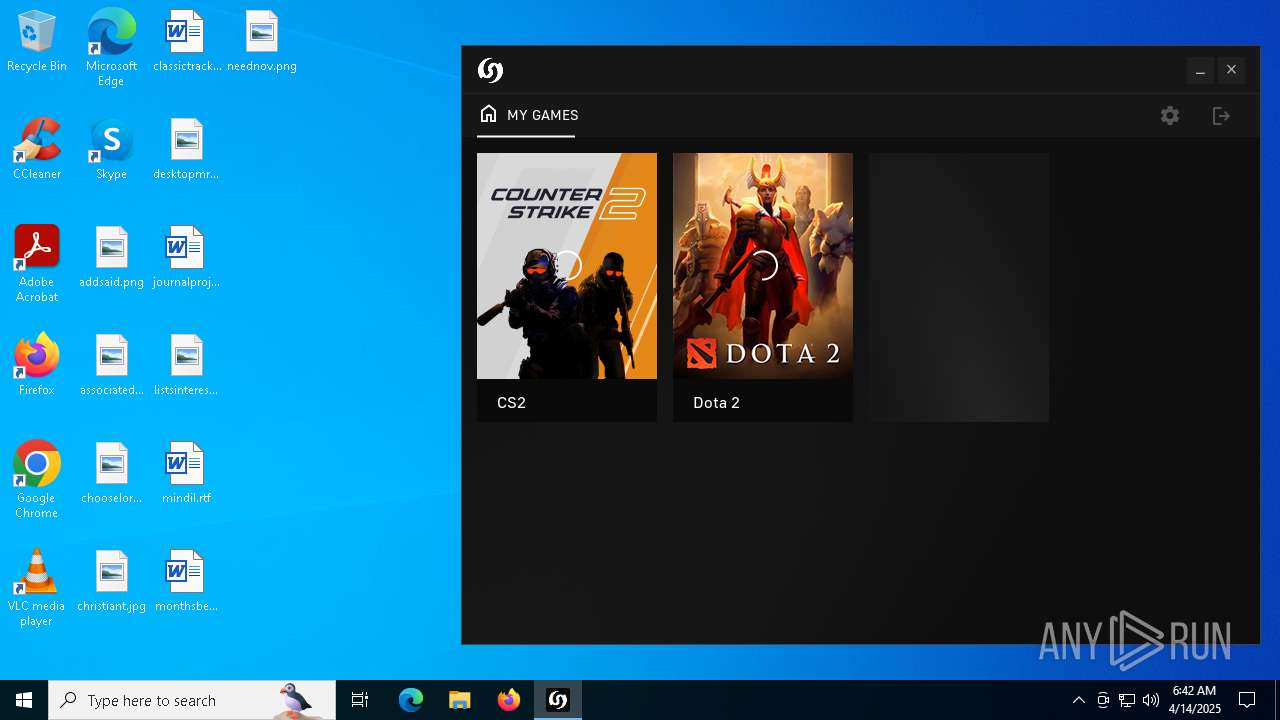Select the Counter Strike 2 cover art
Image resolution: width=1280 pixels, height=720 pixels.
click(x=567, y=266)
